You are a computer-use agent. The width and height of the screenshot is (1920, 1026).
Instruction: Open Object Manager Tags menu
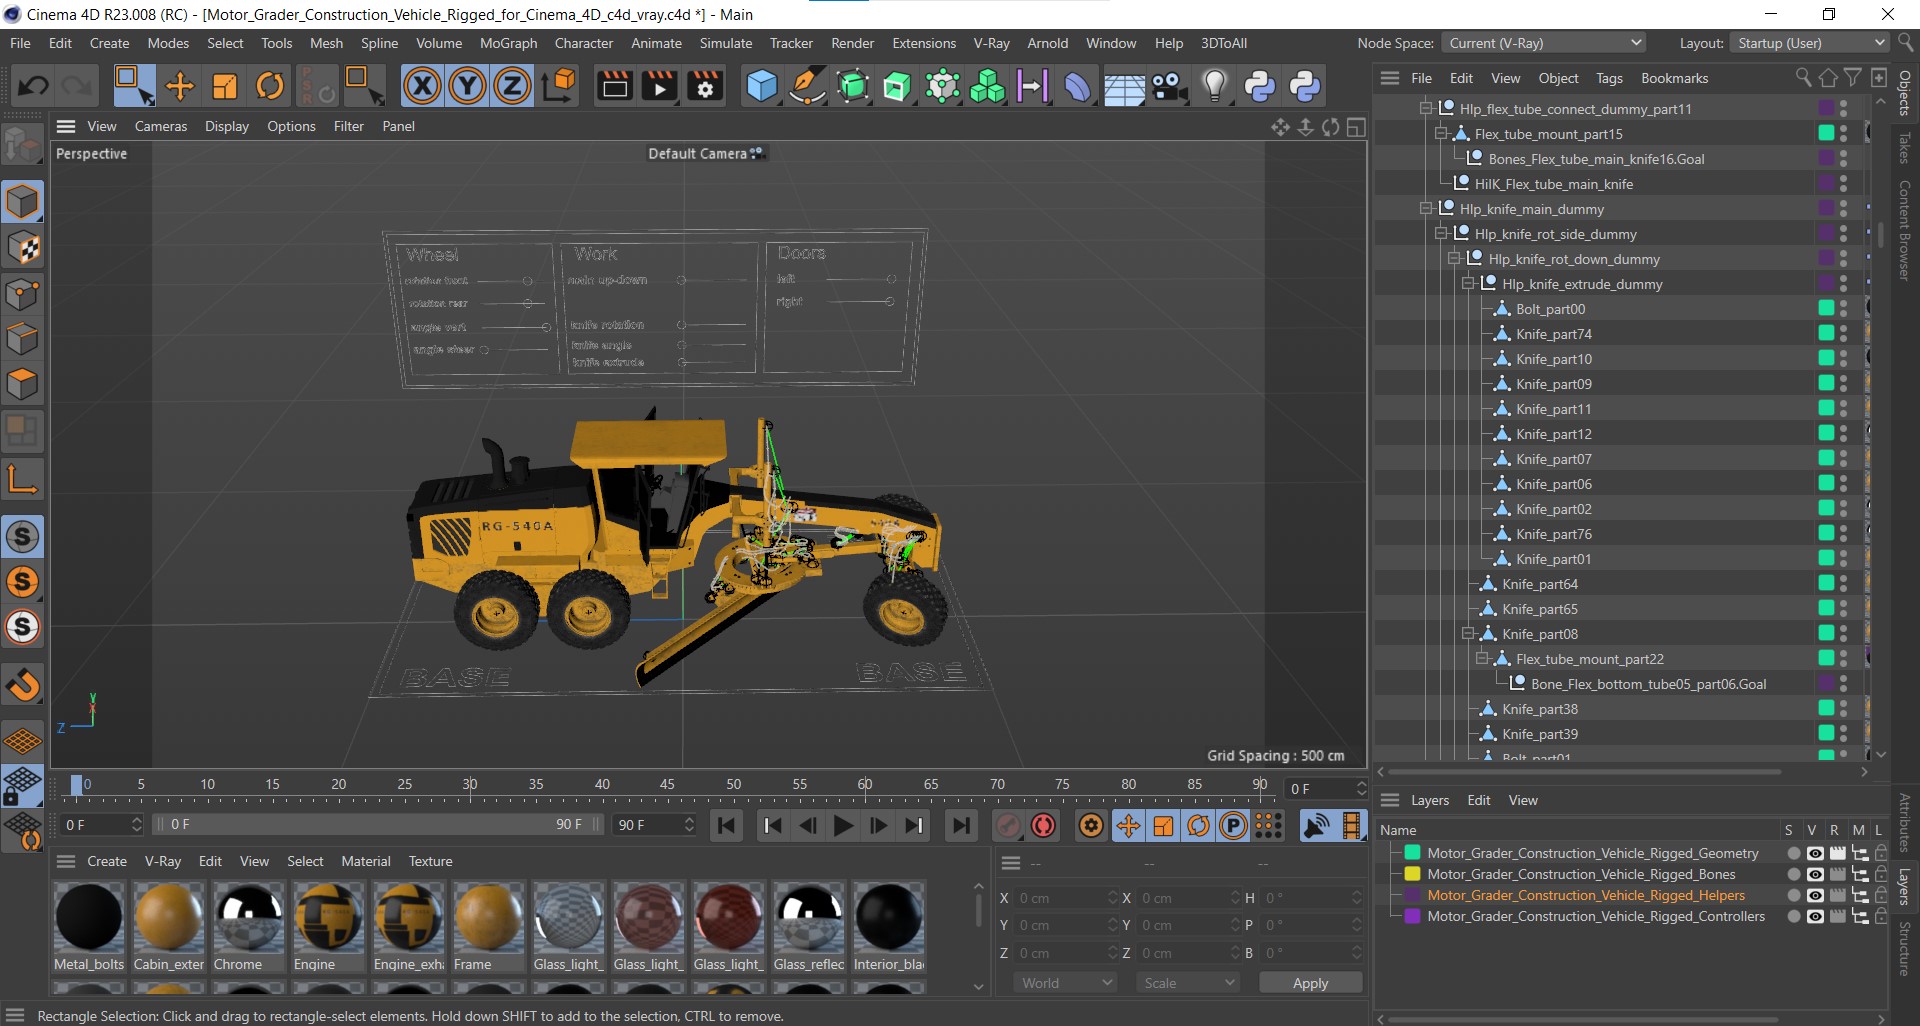[1609, 78]
